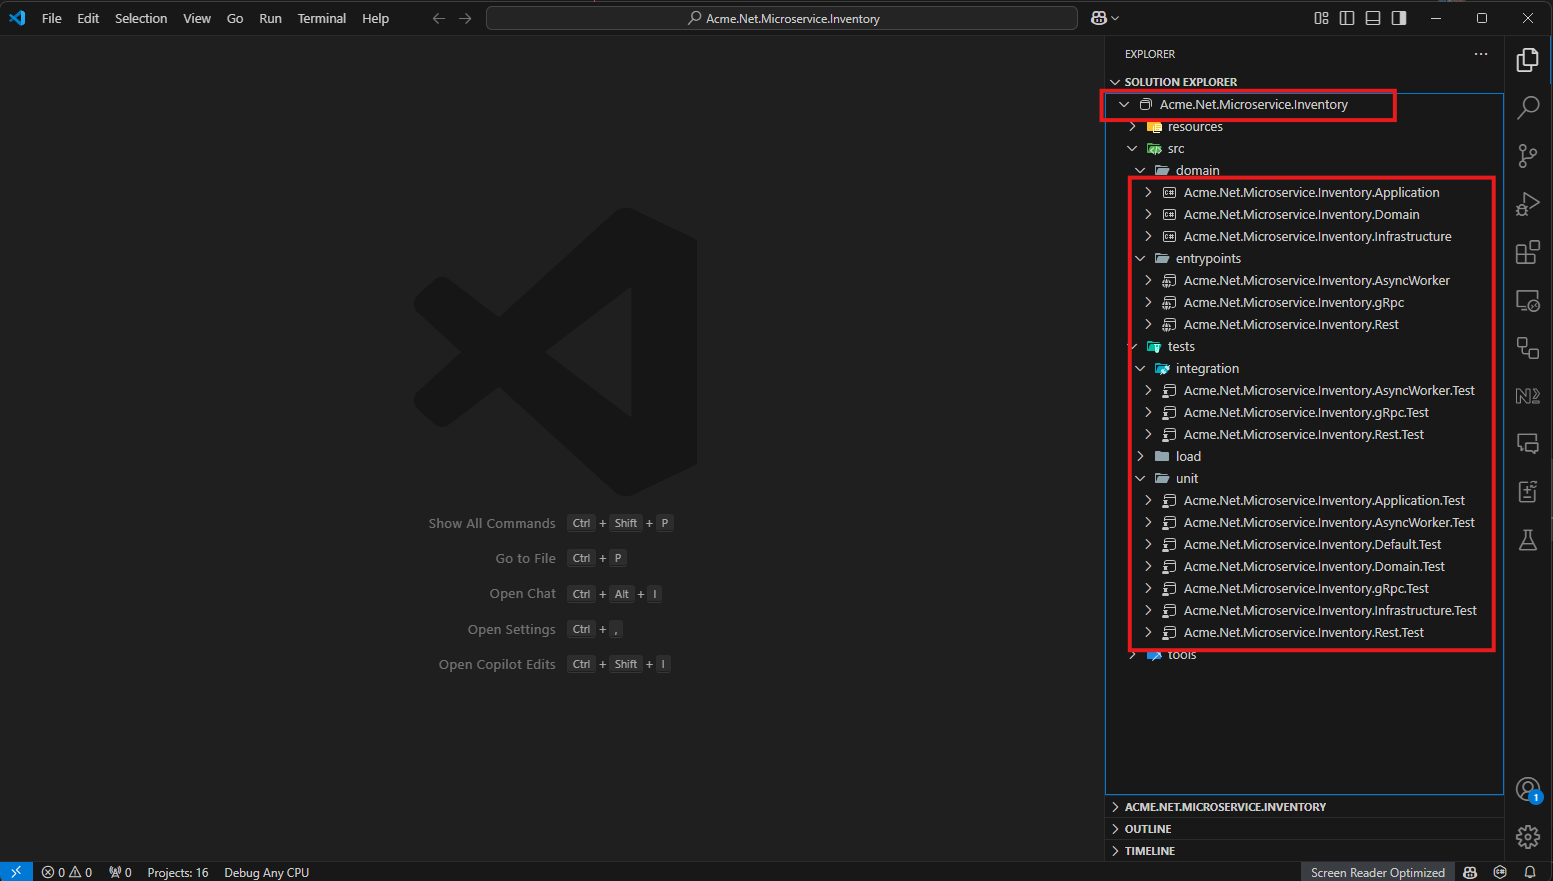The height and width of the screenshot is (881, 1553).
Task: Open Customize Layout icon in title bar
Action: (x=1321, y=18)
